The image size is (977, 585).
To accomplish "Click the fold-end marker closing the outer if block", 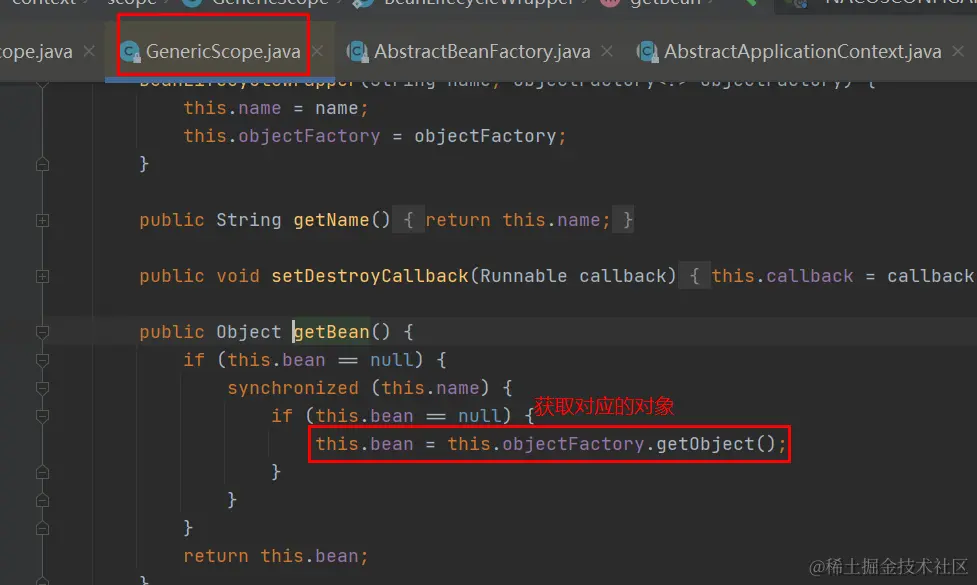I will point(42,528).
